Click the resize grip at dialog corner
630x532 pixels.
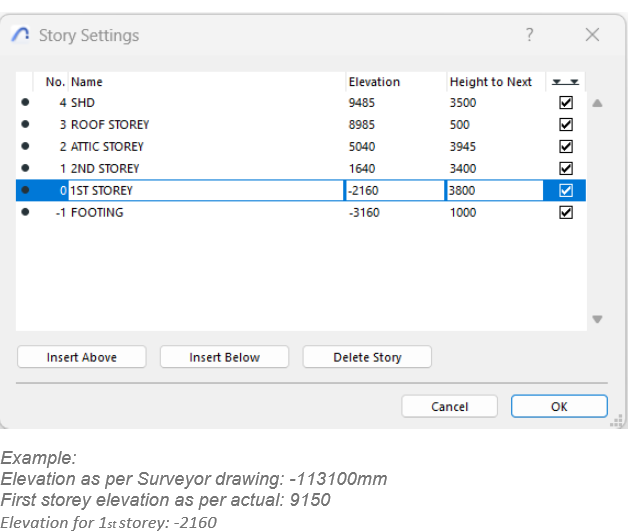[616, 422]
